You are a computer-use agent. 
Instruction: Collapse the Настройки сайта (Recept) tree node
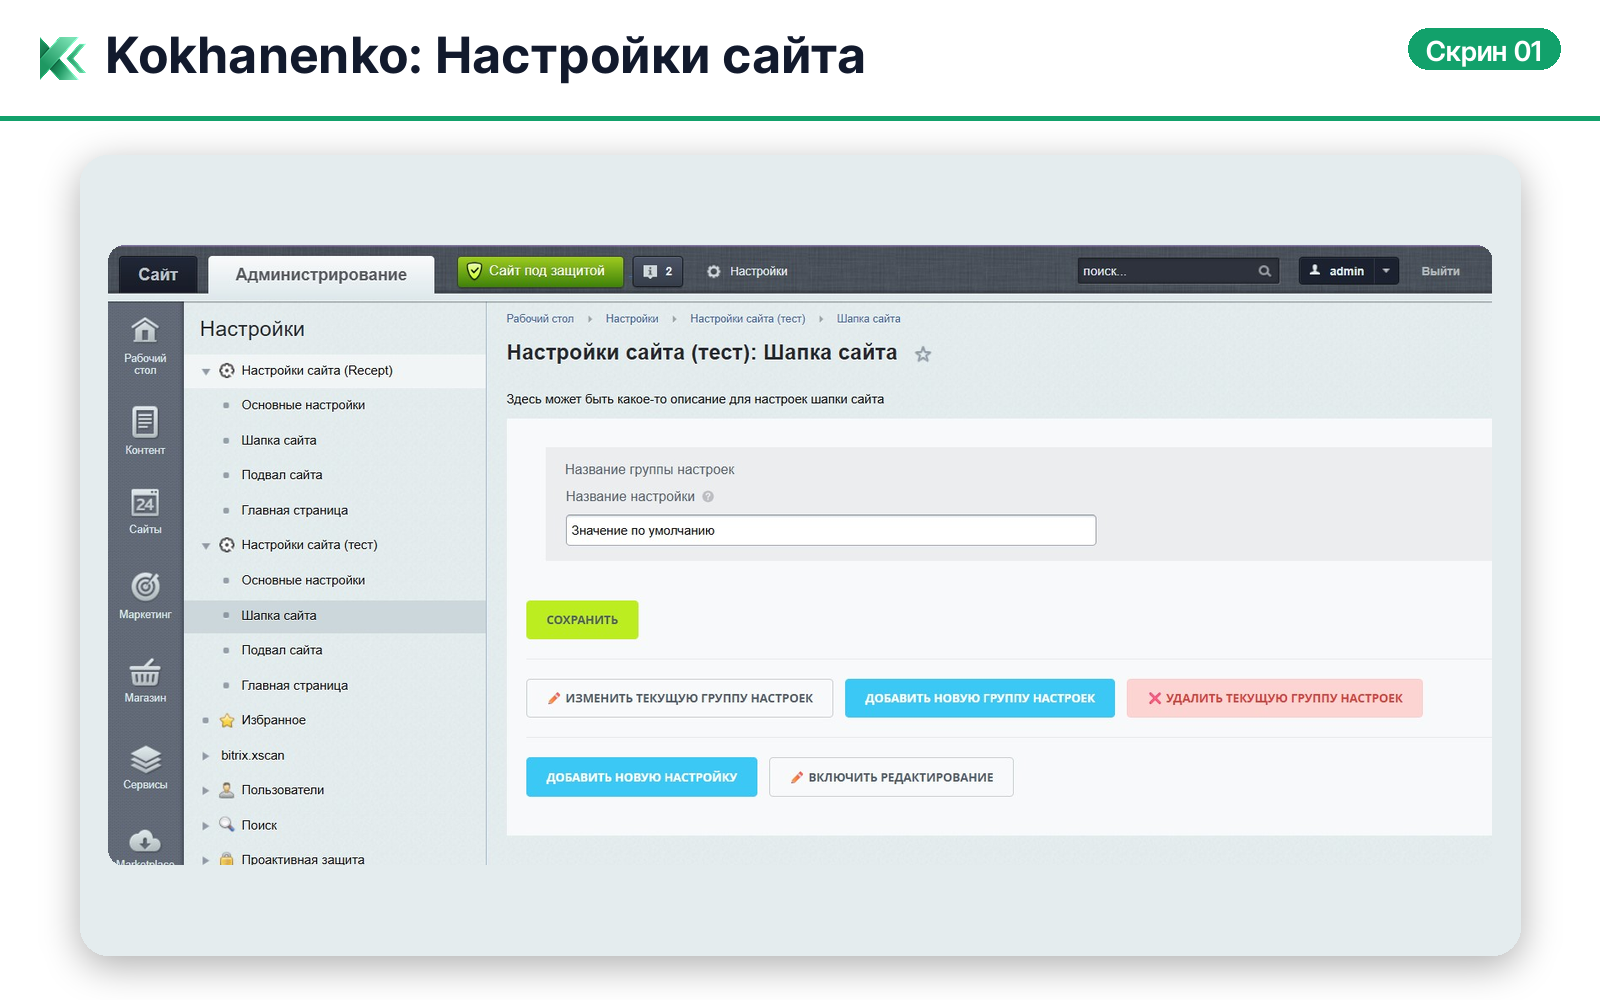pyautogui.click(x=206, y=371)
